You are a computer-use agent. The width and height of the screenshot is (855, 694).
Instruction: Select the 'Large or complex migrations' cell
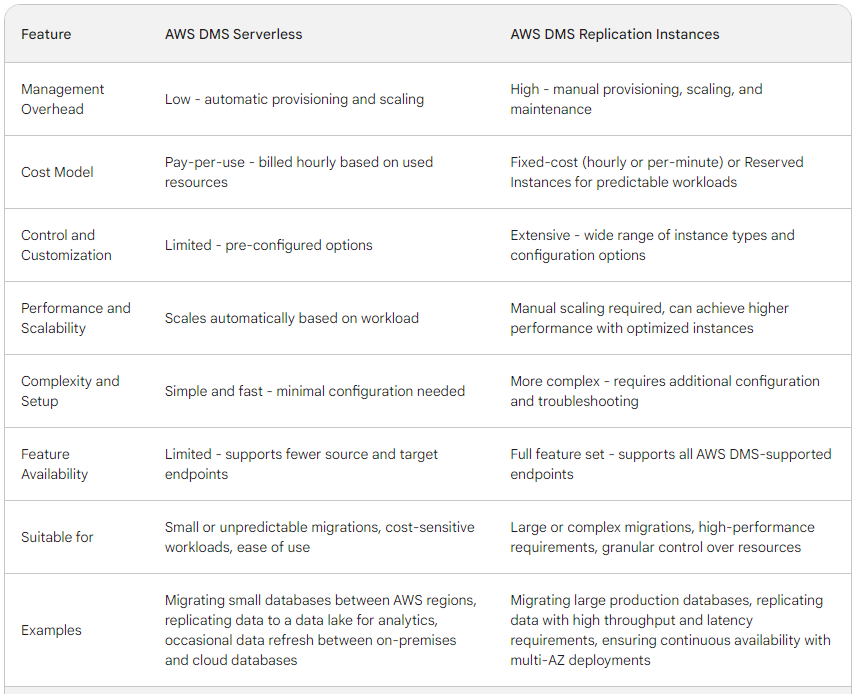(663, 538)
